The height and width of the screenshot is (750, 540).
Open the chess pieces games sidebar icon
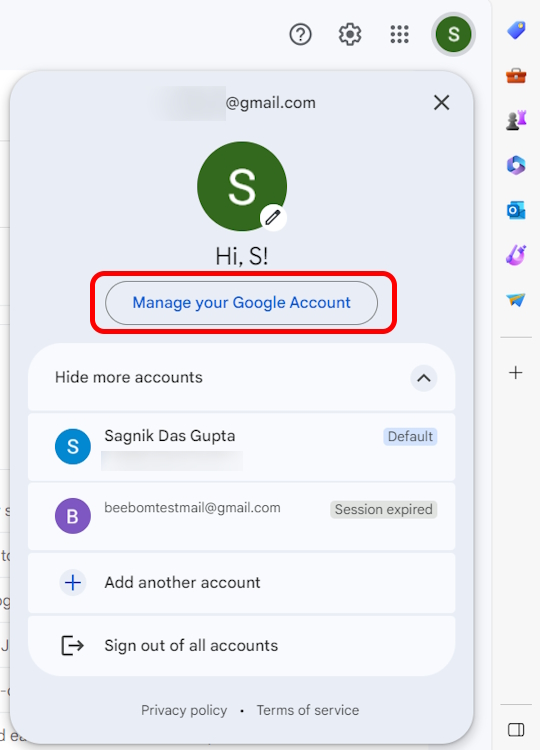pos(516,120)
